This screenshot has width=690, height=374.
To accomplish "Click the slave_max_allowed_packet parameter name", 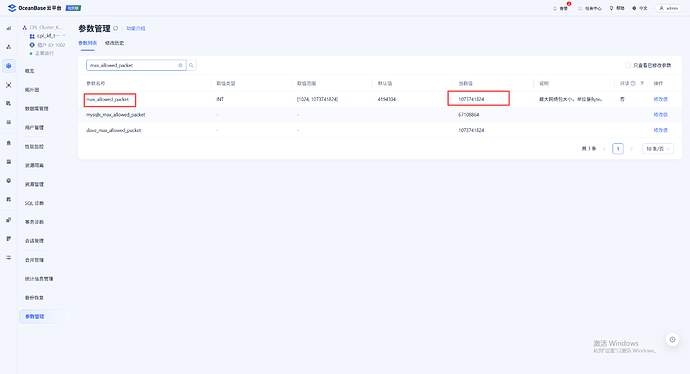I will pos(114,130).
